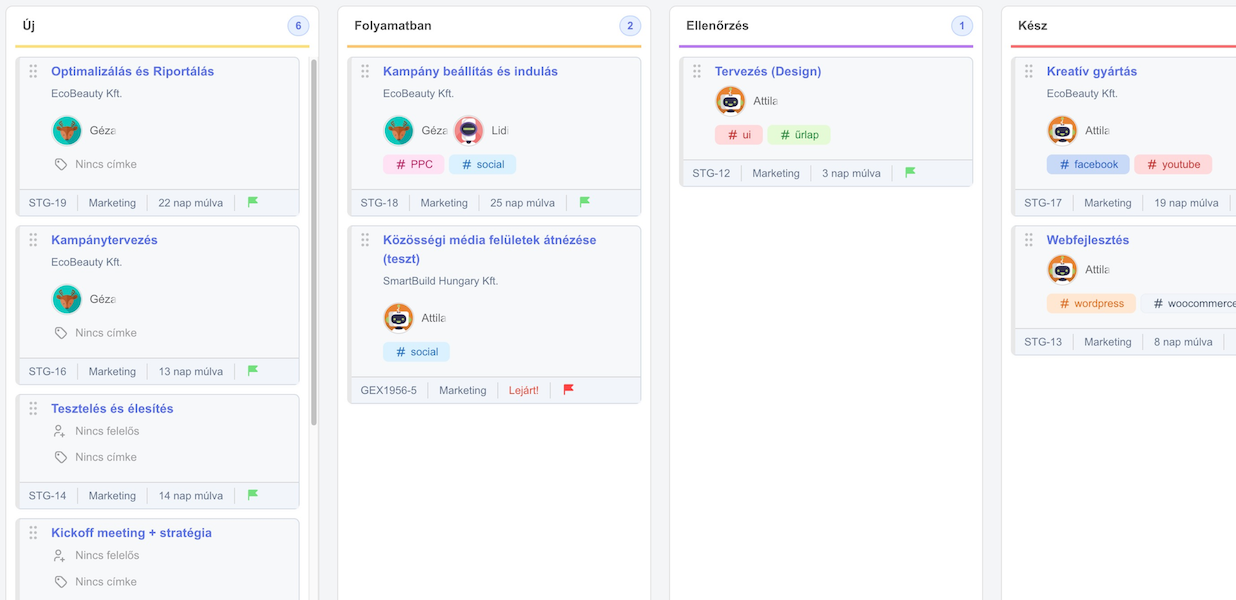1236x600 pixels.
Task: Click '3 nap múlva' due date
Action: (851, 174)
